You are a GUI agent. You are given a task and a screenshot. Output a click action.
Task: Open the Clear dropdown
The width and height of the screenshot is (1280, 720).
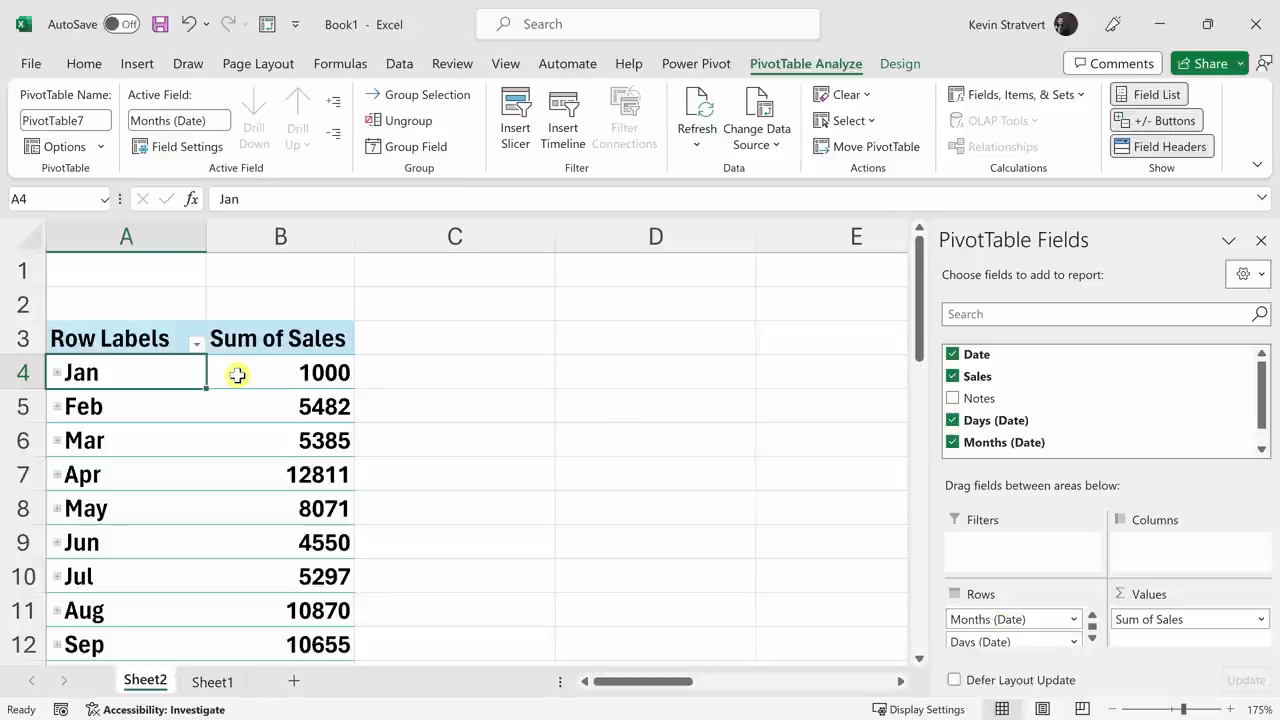[842, 94]
